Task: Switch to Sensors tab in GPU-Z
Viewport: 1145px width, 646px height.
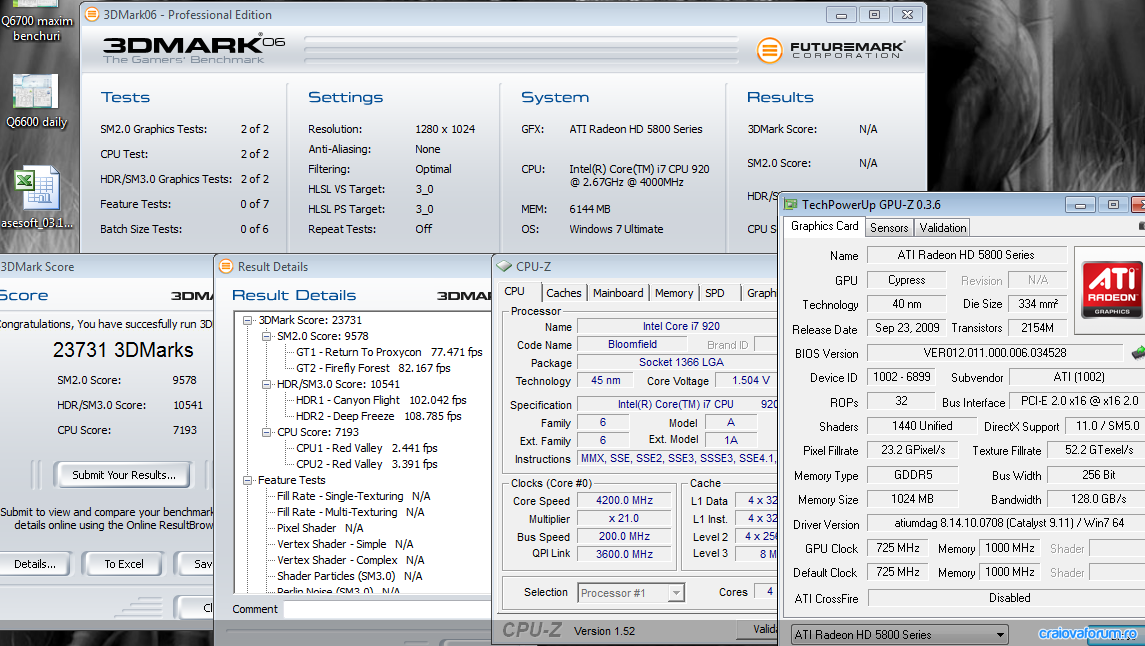Action: (x=889, y=228)
